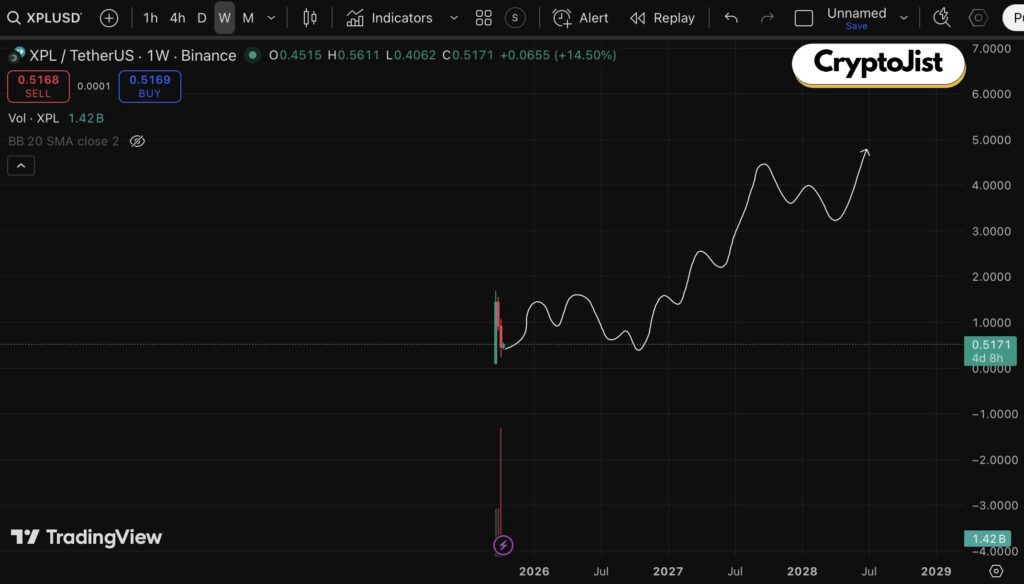Select the W weekly timeframe
The image size is (1024, 584).
tap(224, 18)
